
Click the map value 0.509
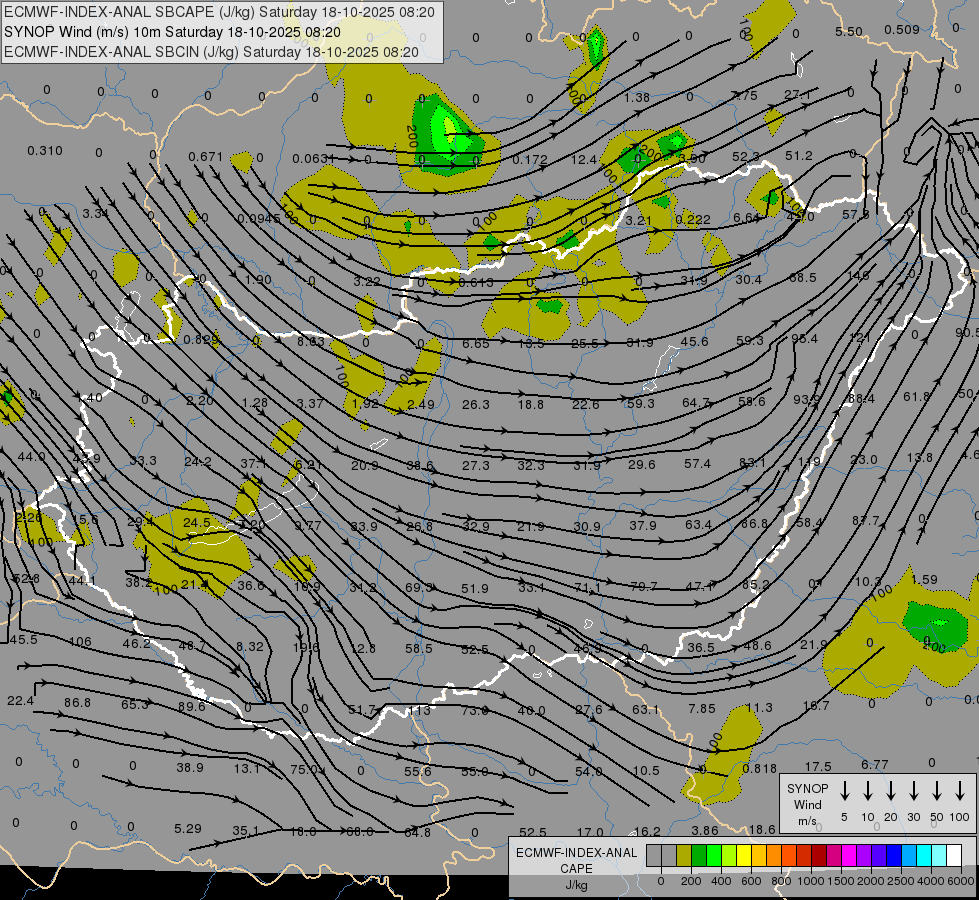point(902,29)
